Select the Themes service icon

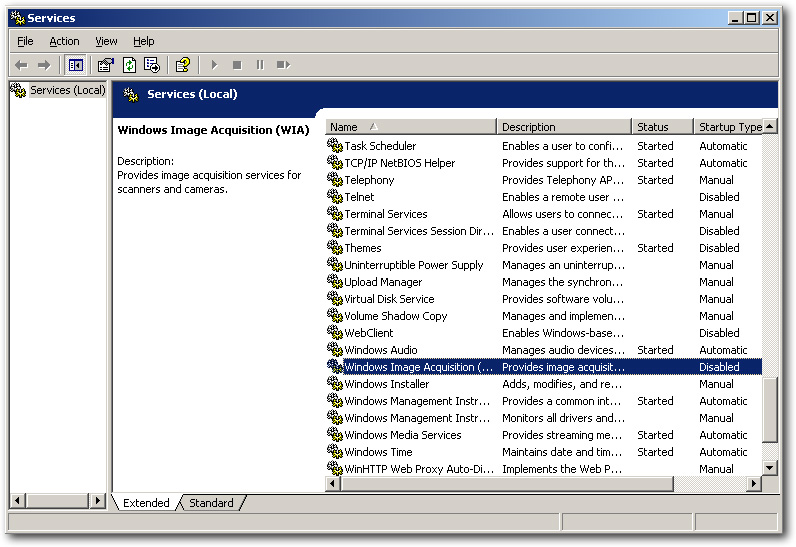click(335, 248)
